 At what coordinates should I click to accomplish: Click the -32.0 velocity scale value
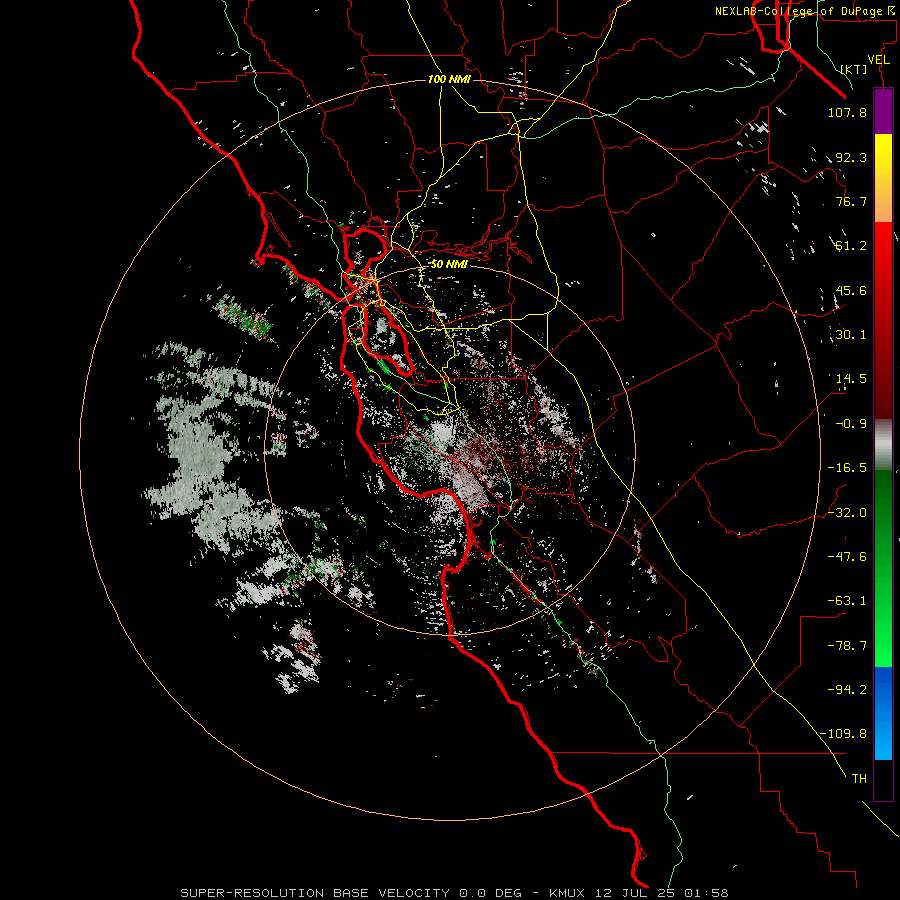[x=847, y=513]
